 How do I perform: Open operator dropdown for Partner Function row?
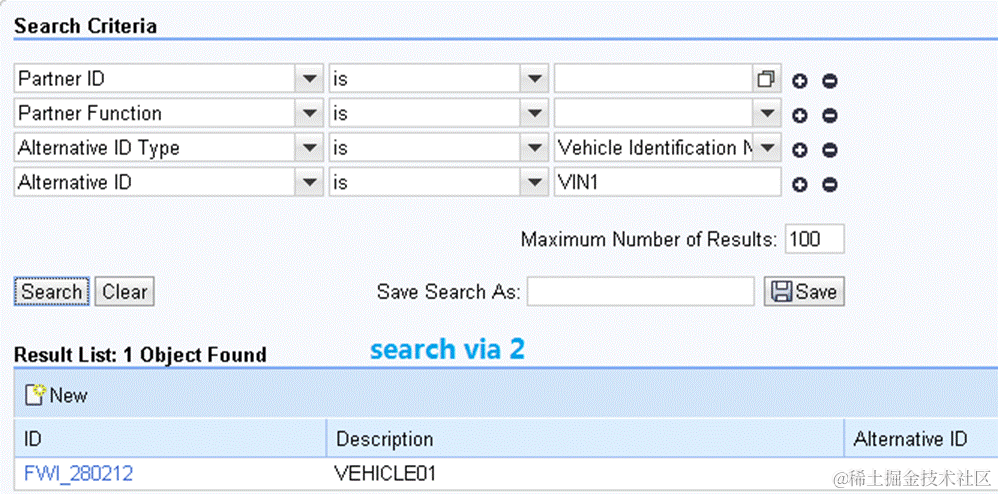[535, 114]
